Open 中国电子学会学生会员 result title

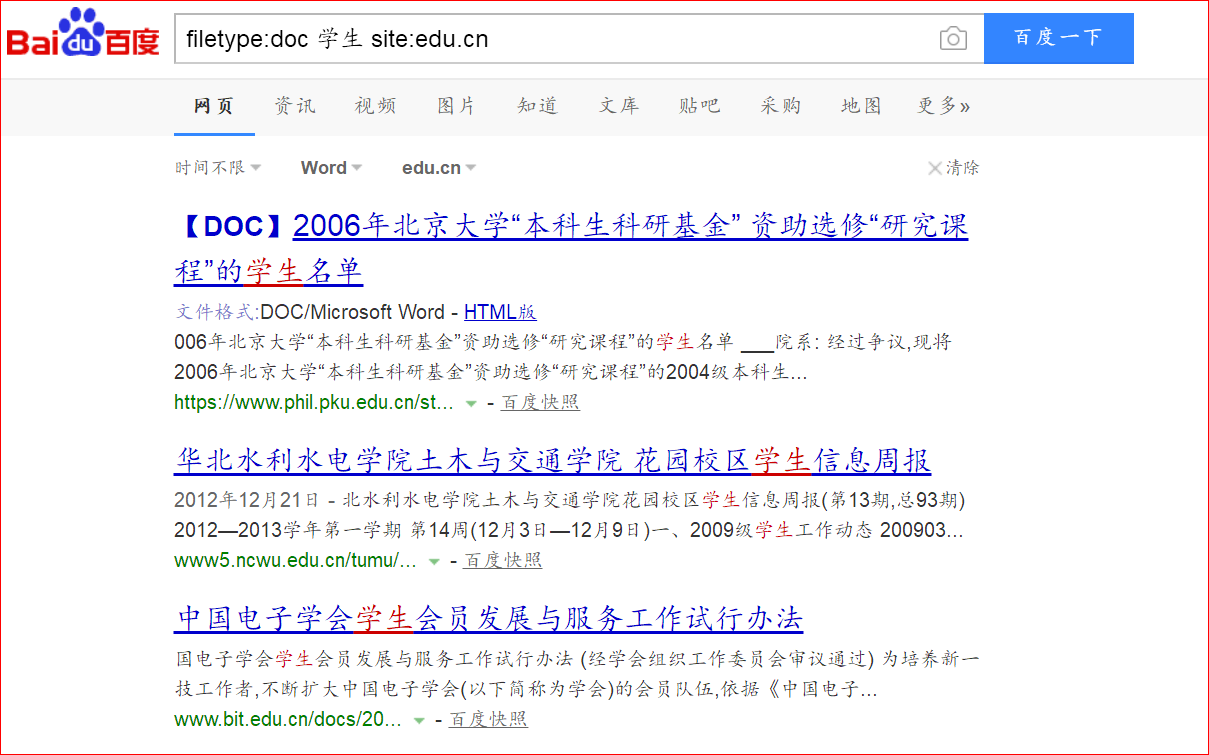pyautogui.click(x=489, y=619)
